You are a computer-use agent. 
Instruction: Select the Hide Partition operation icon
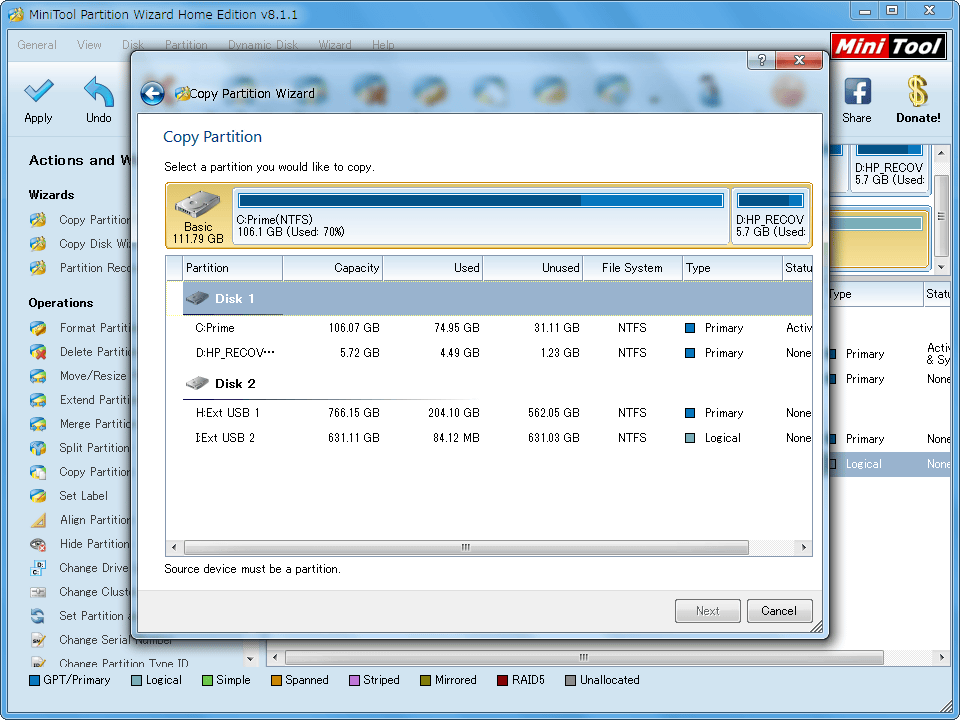pyautogui.click(x=38, y=544)
